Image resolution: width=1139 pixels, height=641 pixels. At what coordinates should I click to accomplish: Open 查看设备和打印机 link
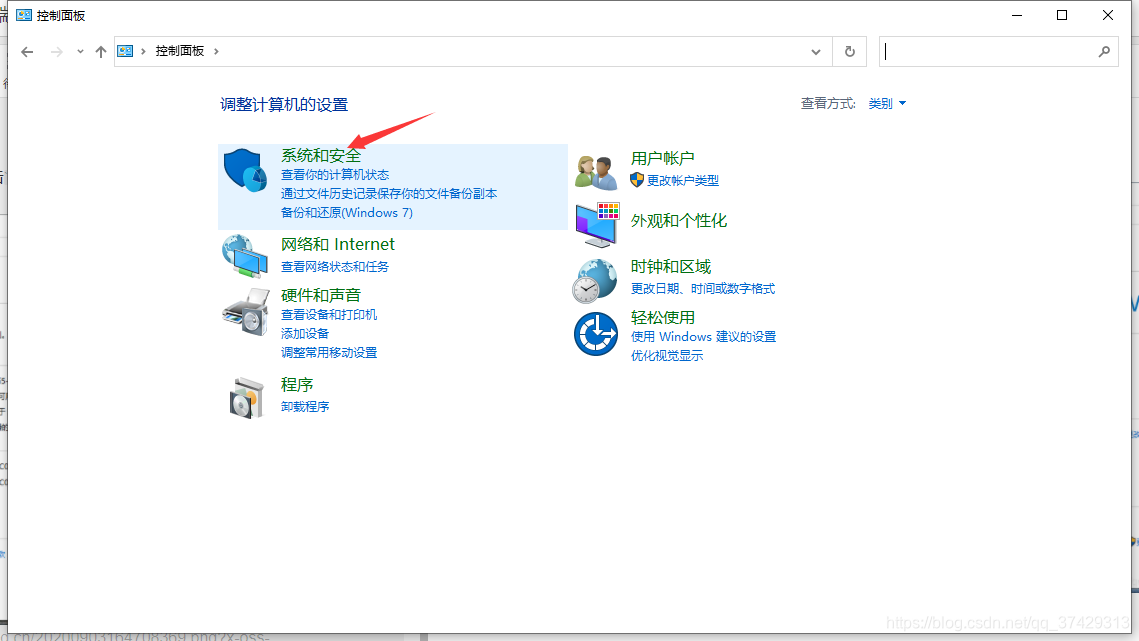pos(329,315)
